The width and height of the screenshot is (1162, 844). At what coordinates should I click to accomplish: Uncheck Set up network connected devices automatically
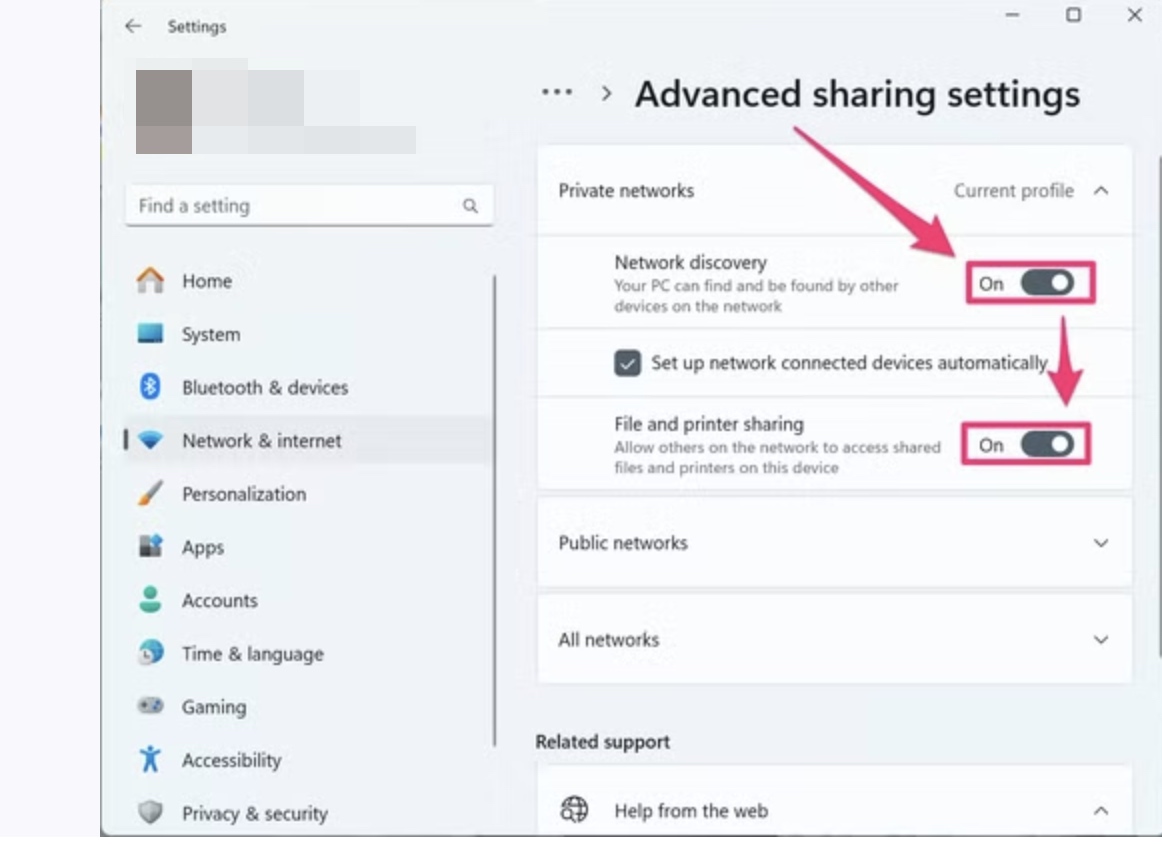click(x=627, y=363)
